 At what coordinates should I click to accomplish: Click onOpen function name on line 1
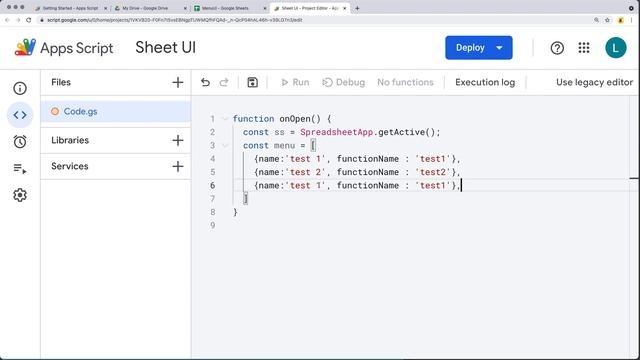[295, 119]
